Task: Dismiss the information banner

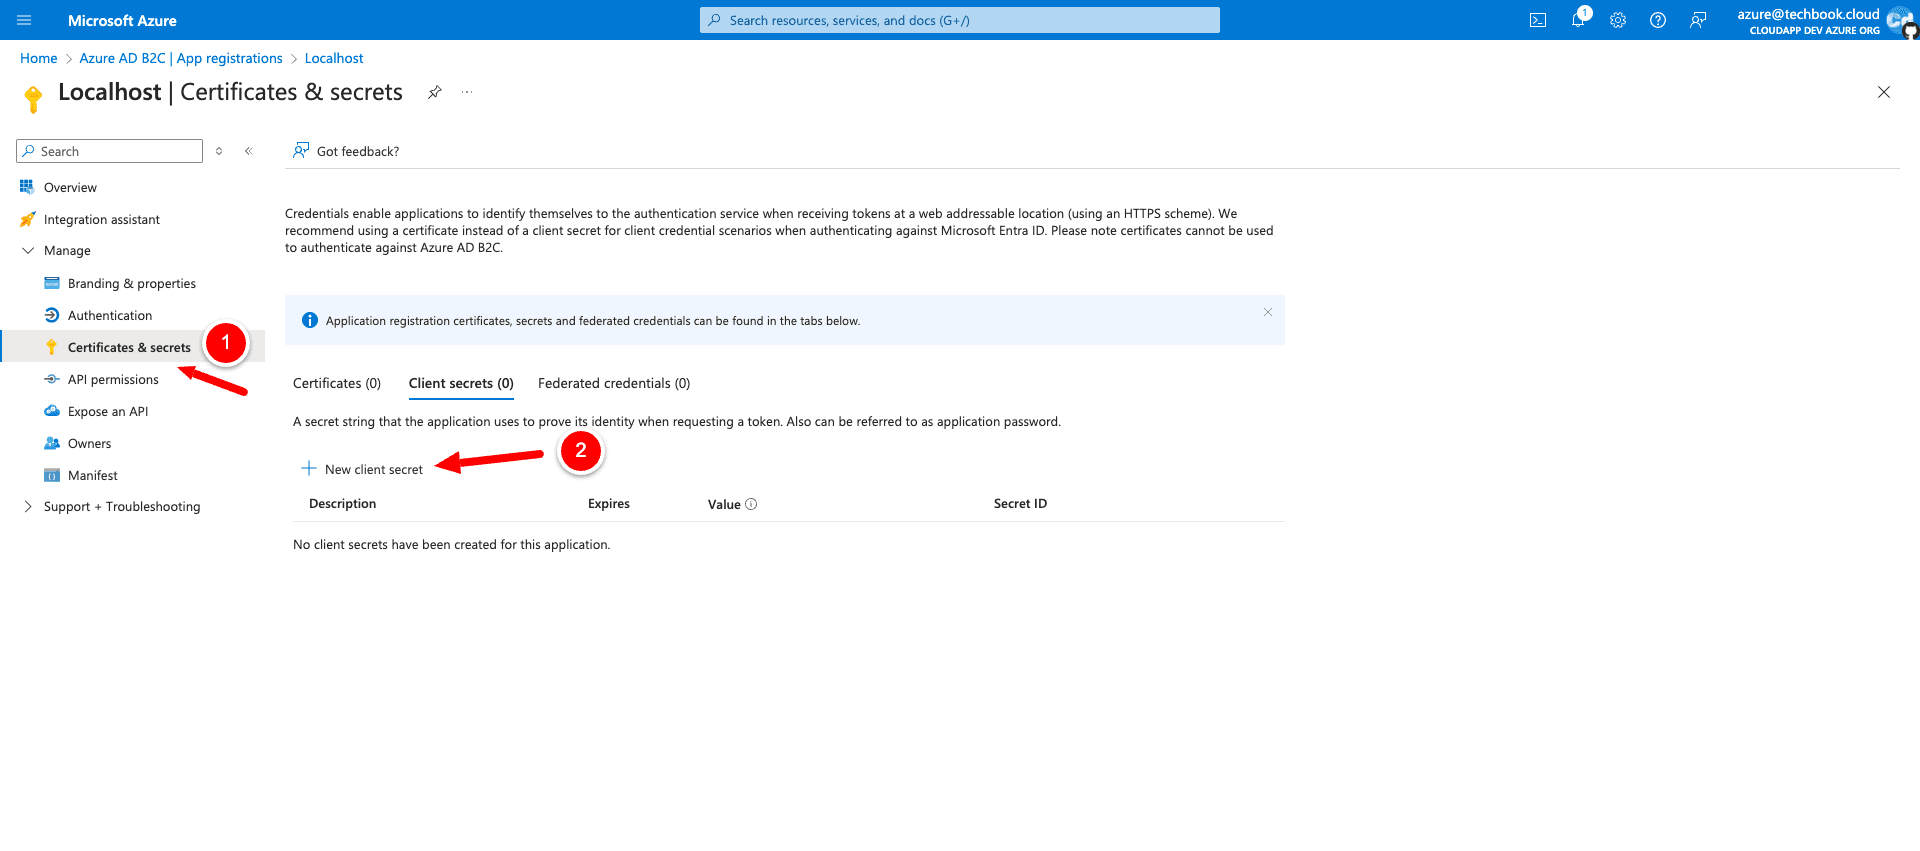Action: point(1268,312)
